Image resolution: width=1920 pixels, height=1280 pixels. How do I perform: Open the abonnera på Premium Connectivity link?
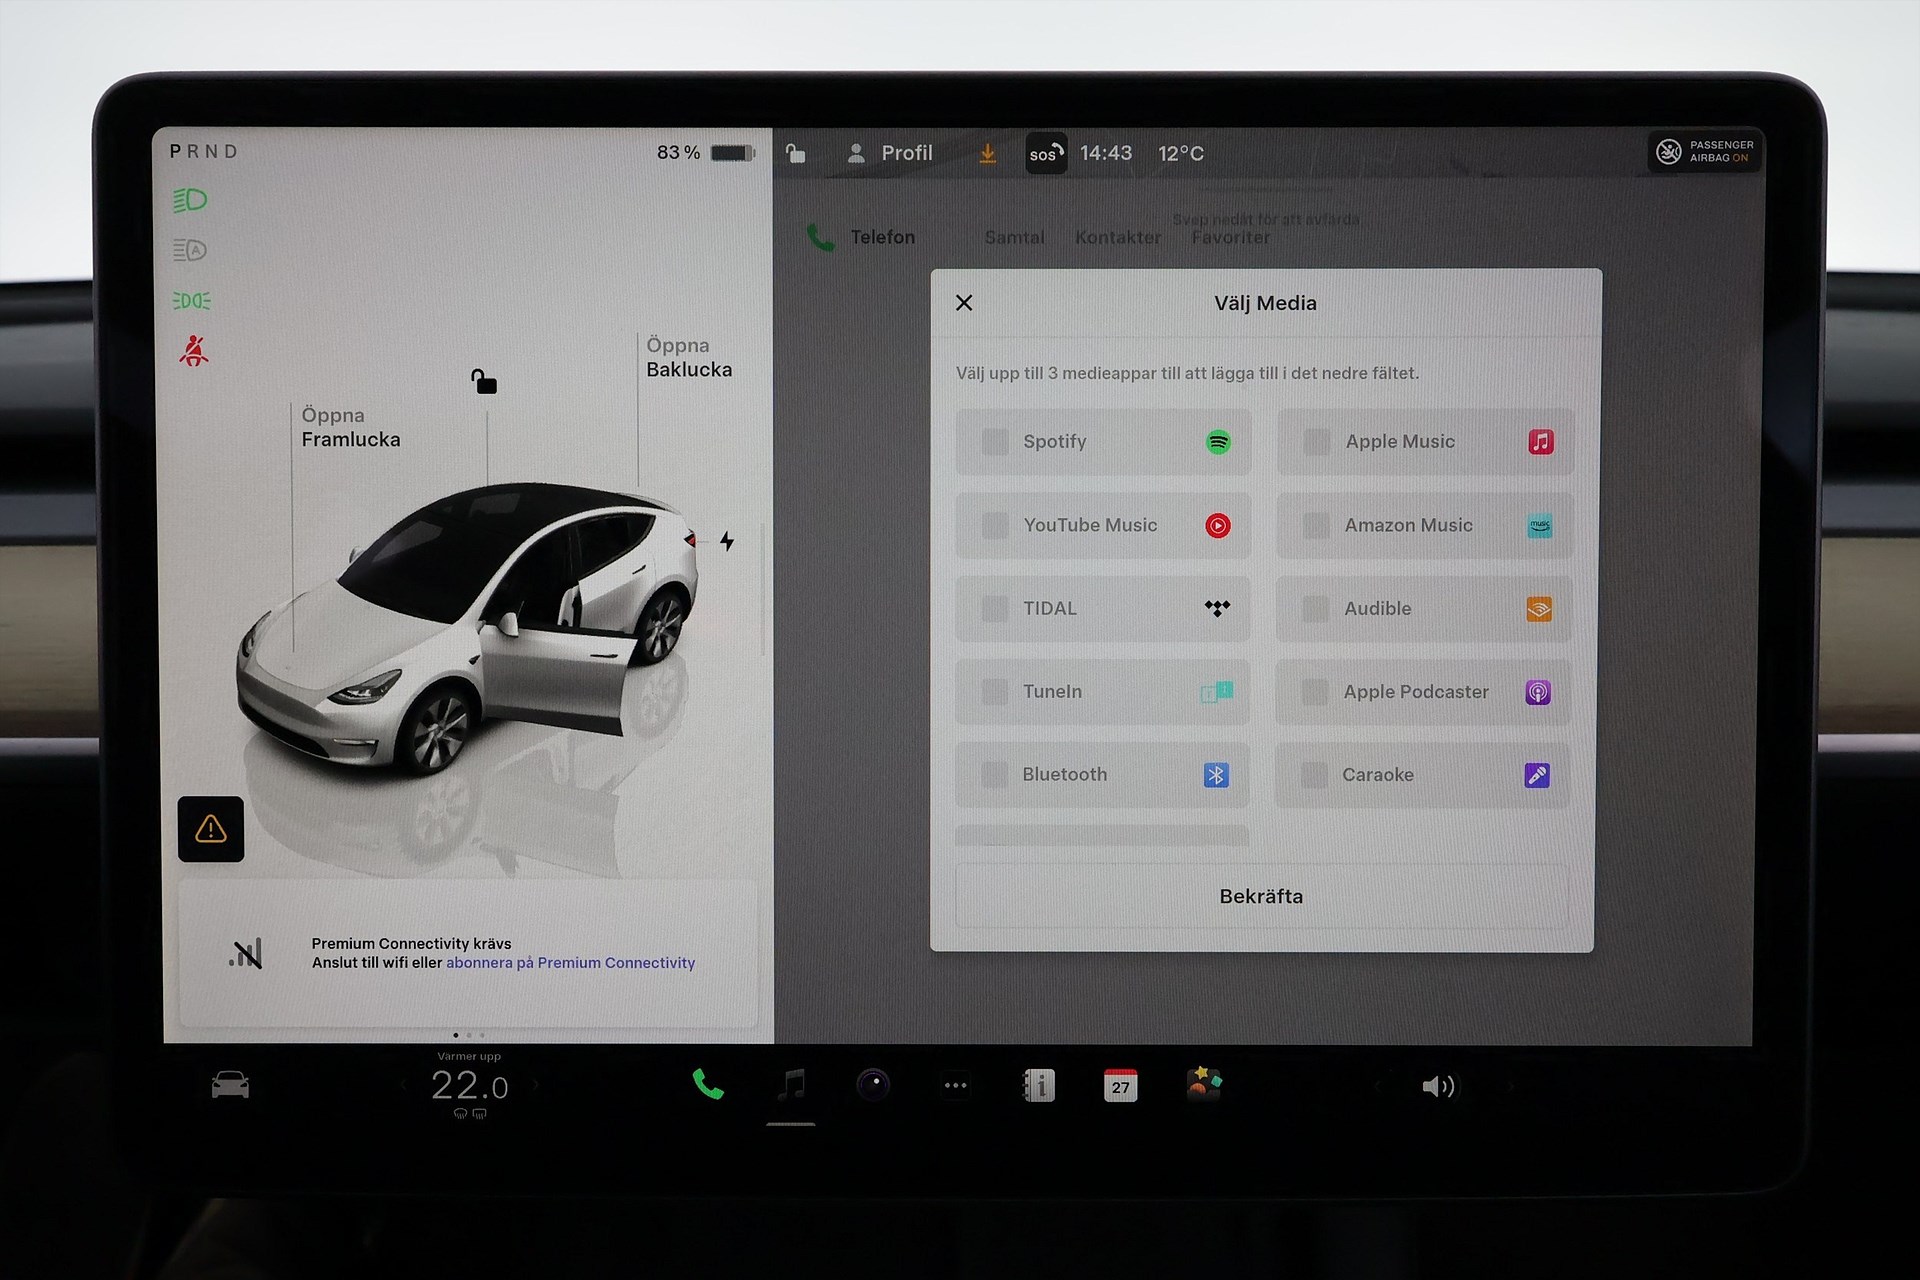tap(570, 963)
